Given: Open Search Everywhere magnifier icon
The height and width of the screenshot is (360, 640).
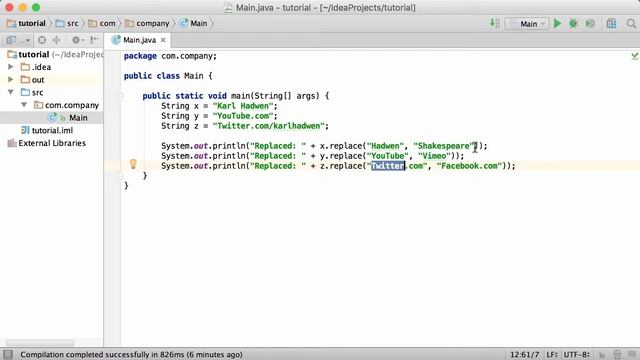Looking at the screenshot, I should (x=631, y=24).
